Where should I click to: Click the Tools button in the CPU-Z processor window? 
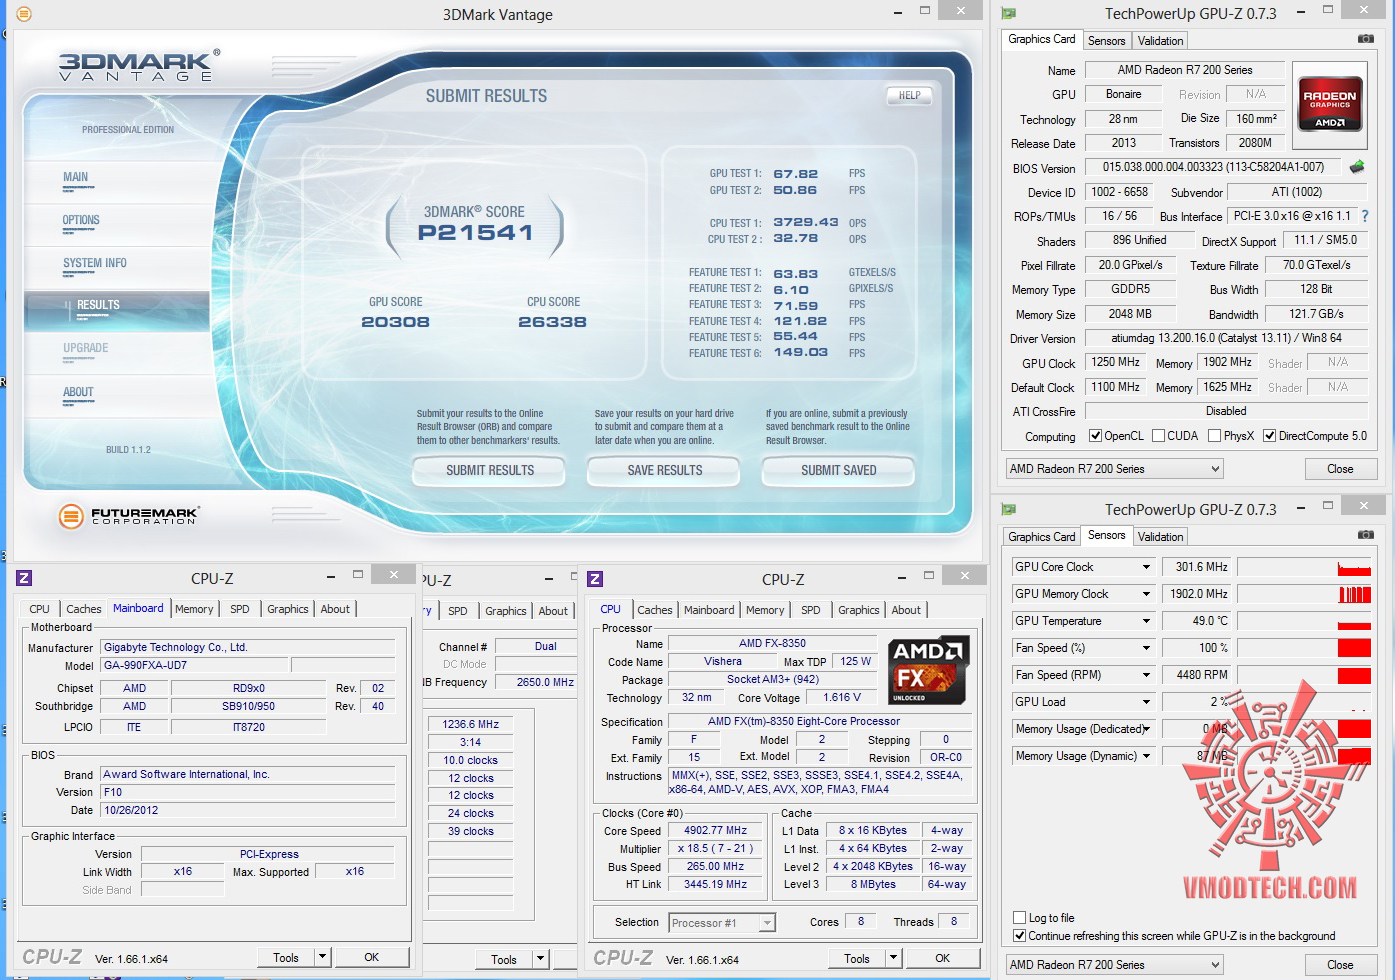click(857, 958)
